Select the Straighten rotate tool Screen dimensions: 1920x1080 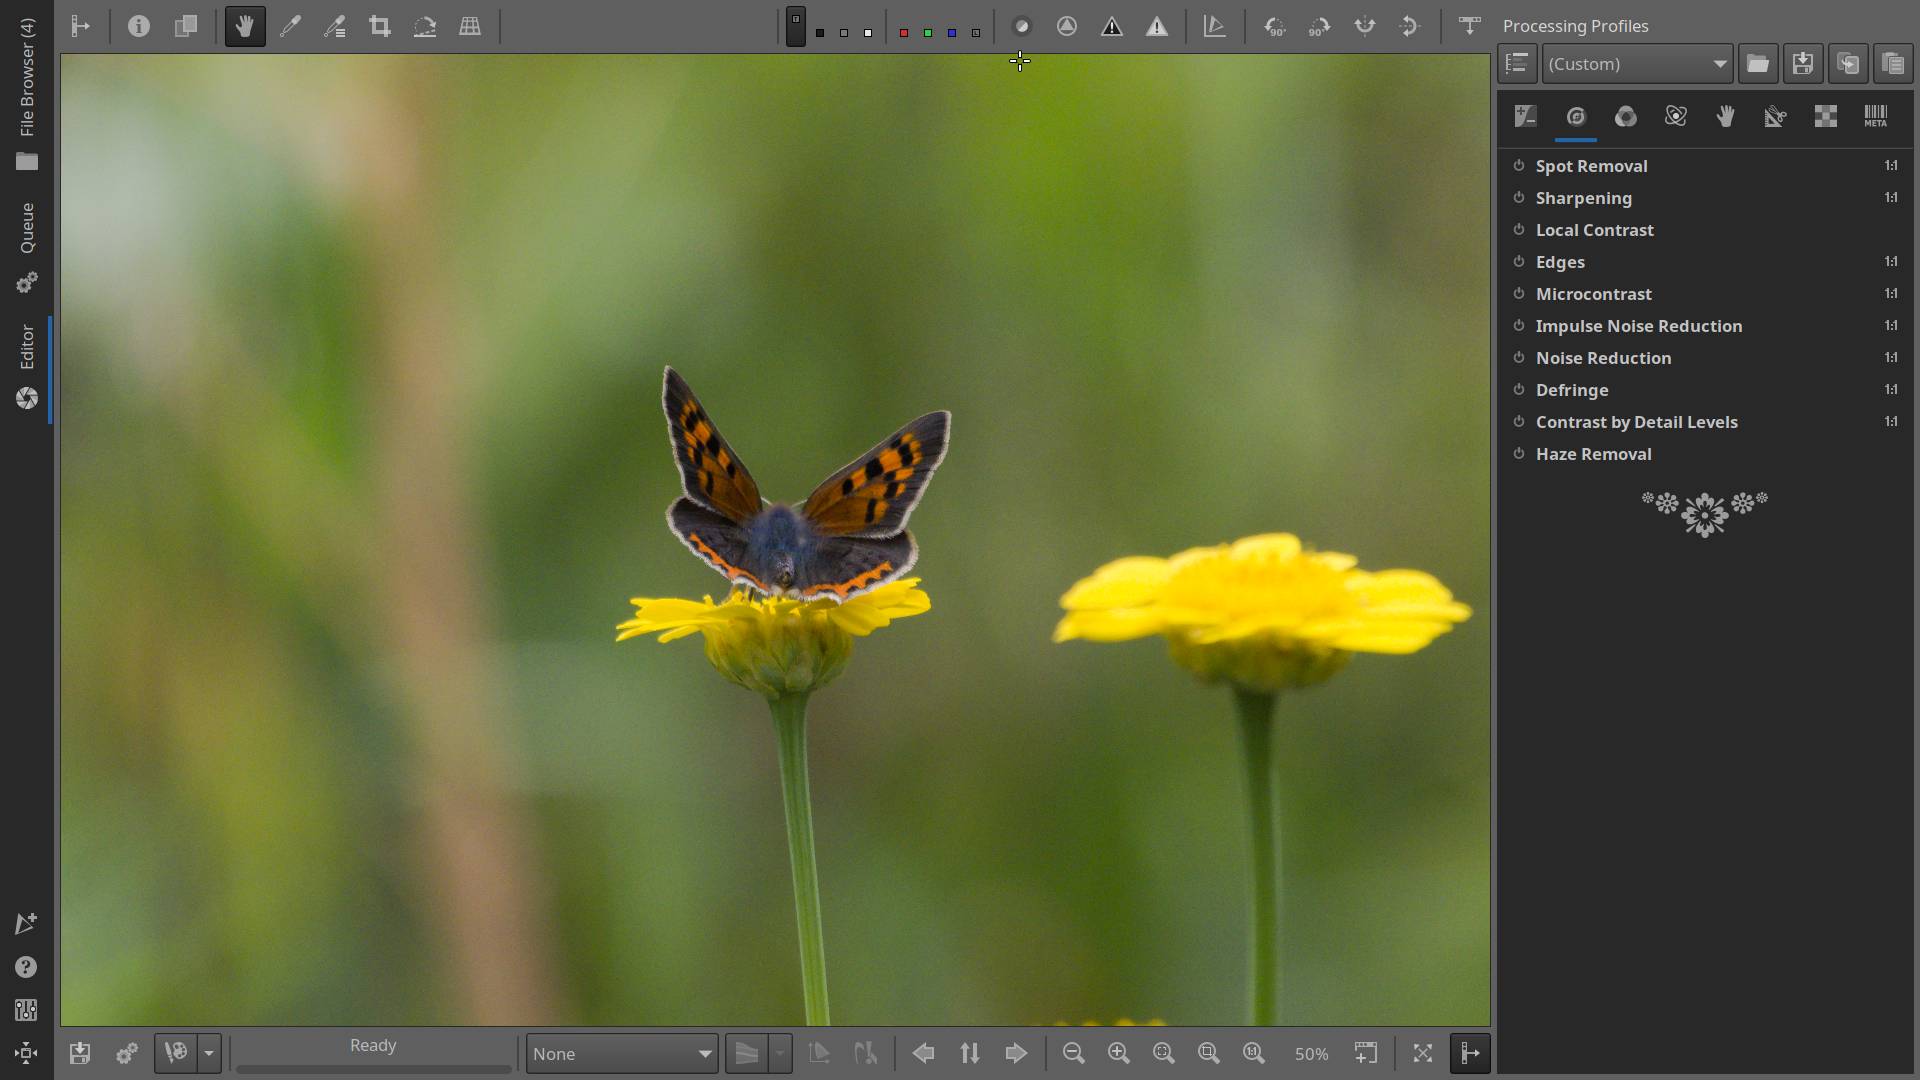(424, 27)
